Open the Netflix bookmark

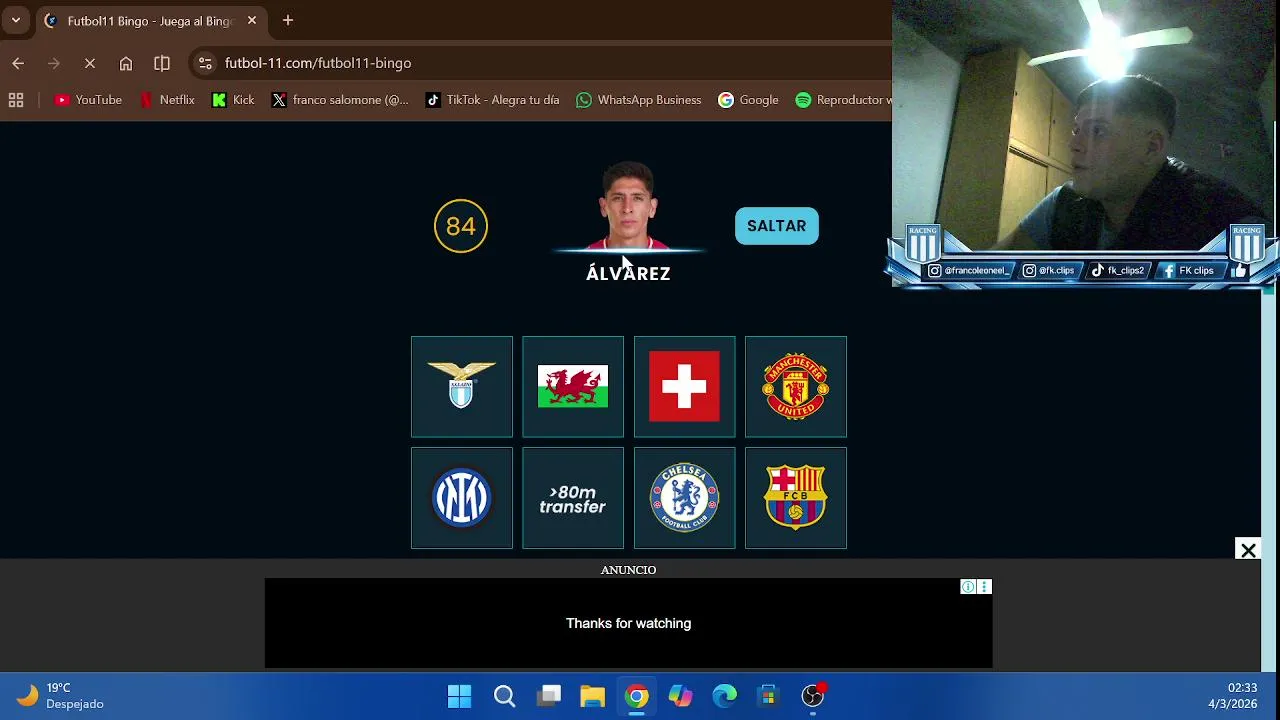click(167, 100)
